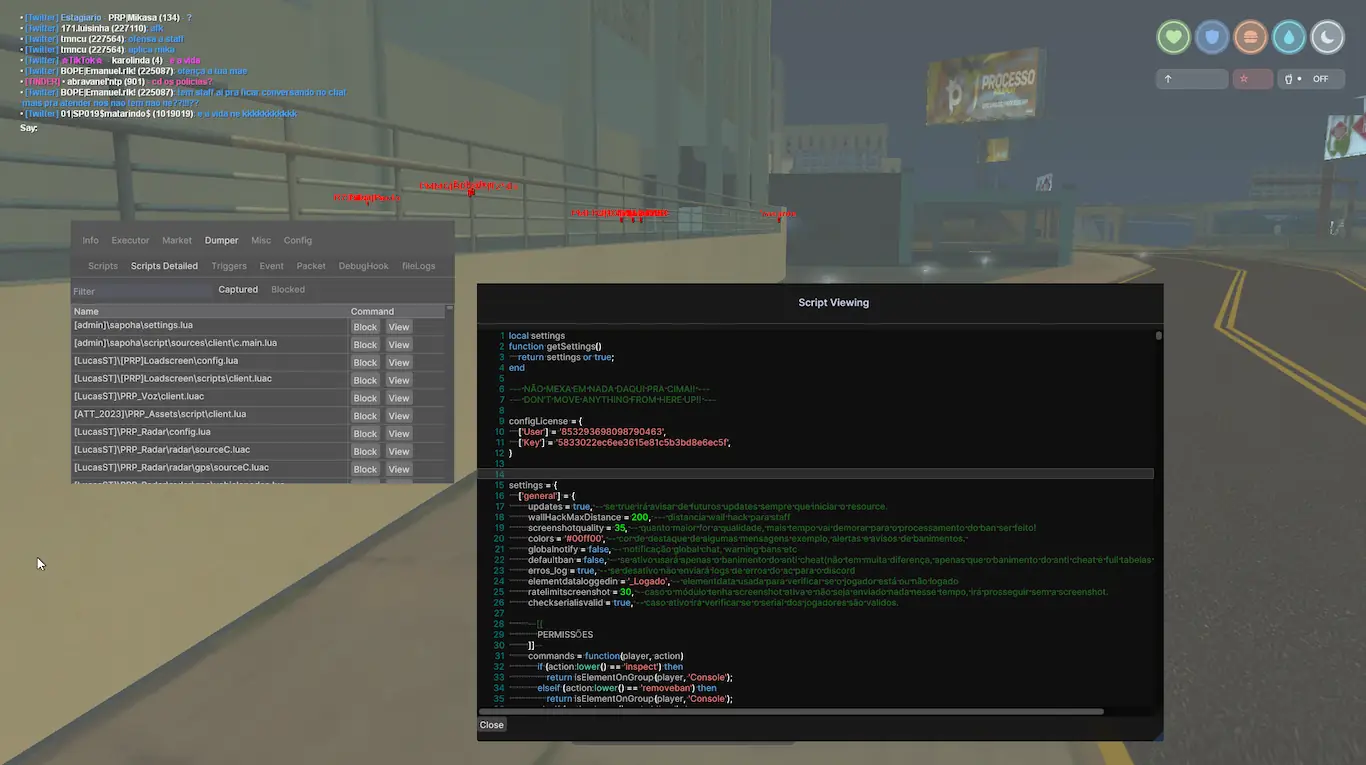The width and height of the screenshot is (1366, 765).
Task: Click the pink star wanted indicator
Action: [x=1252, y=79]
